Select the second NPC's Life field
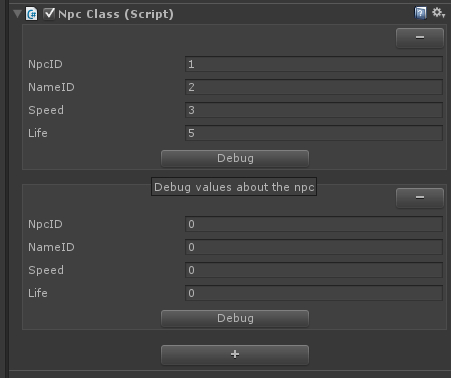 click(314, 293)
